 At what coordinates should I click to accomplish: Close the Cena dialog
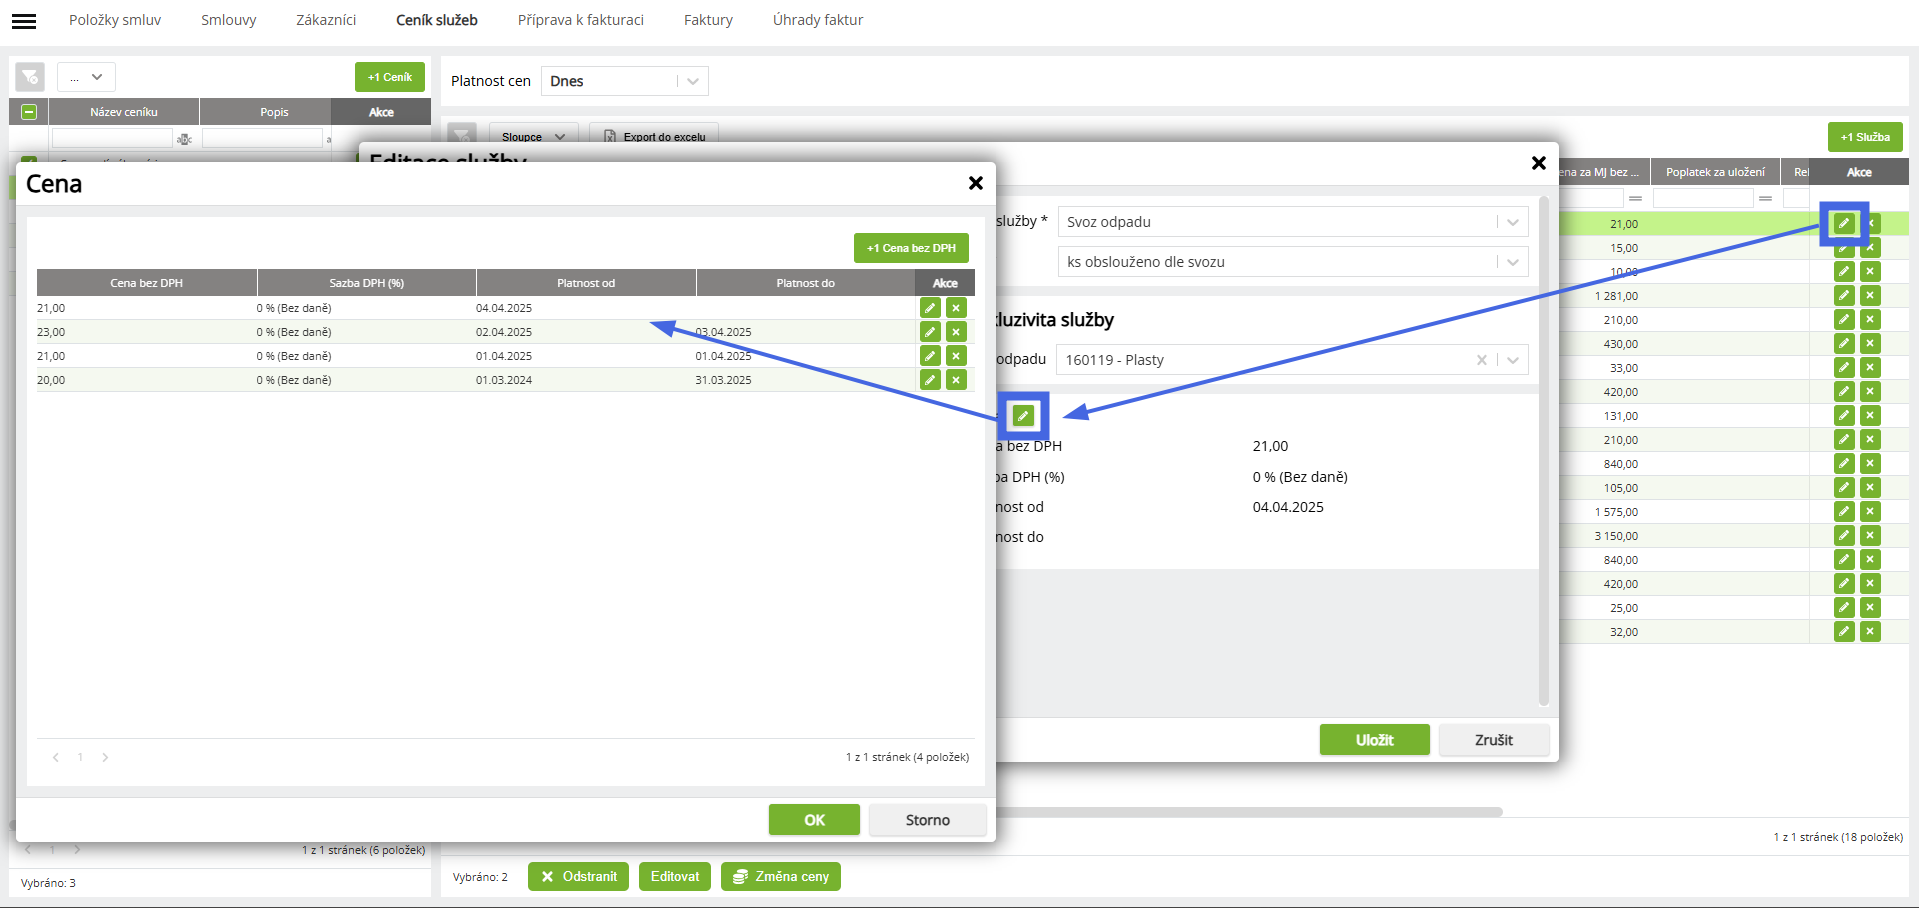pyautogui.click(x=976, y=183)
